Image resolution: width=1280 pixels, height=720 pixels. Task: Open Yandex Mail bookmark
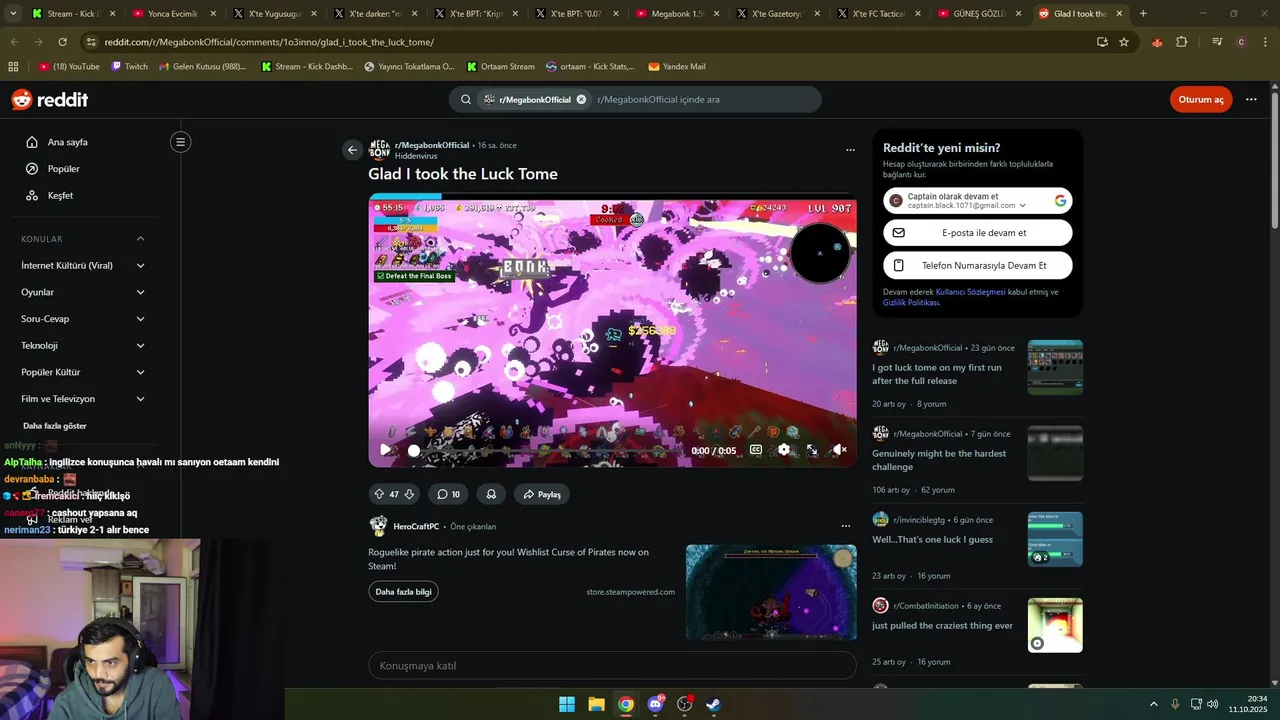677,67
